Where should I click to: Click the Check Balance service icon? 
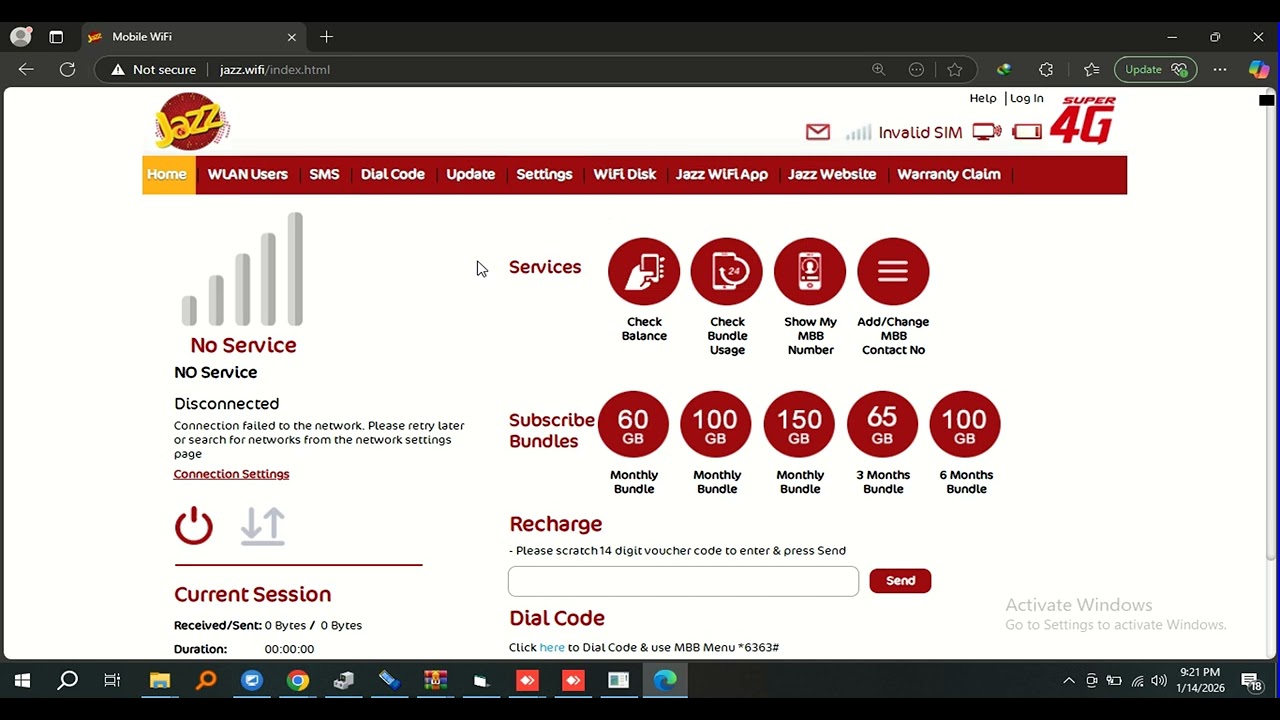pos(644,271)
